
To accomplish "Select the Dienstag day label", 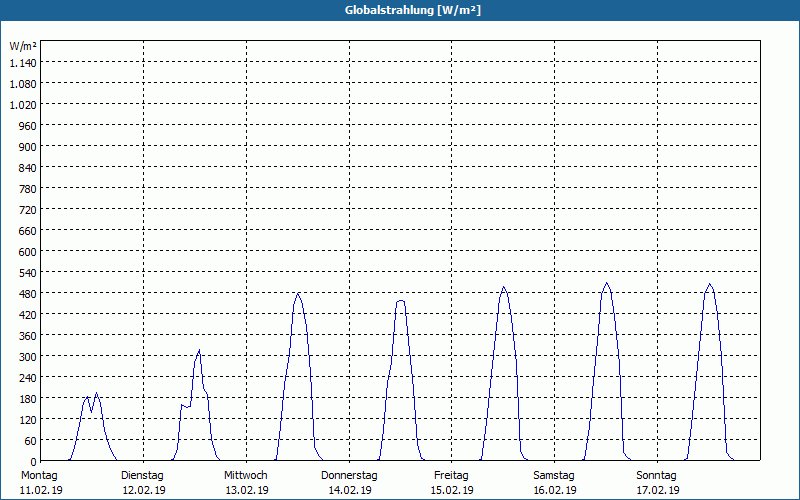I will tap(142, 476).
